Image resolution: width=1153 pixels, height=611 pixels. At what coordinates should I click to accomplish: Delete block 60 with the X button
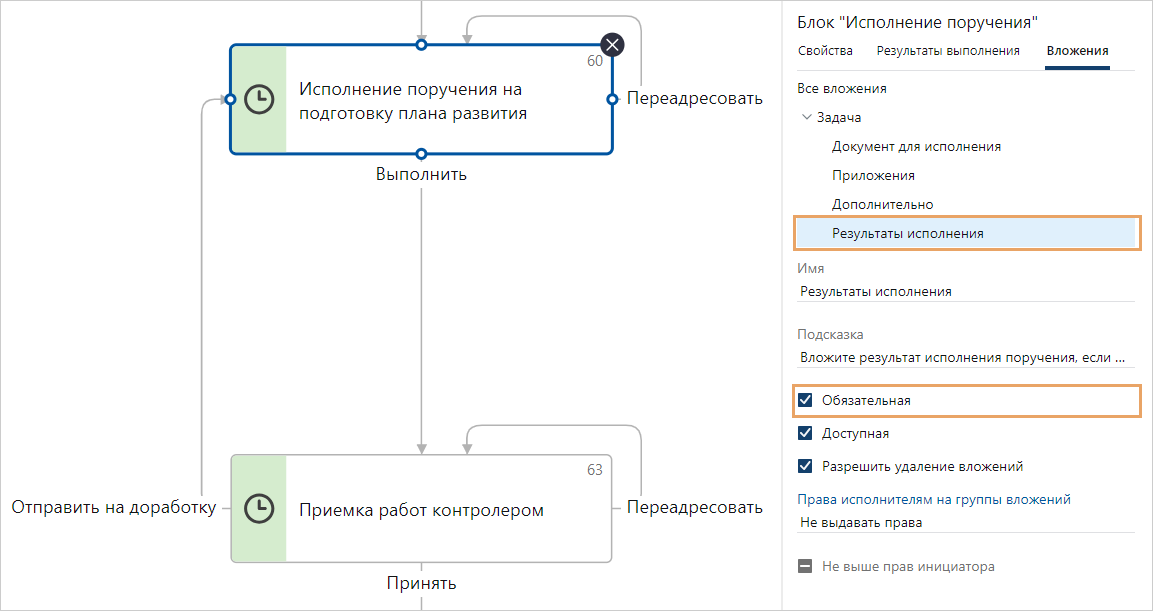(x=612, y=44)
